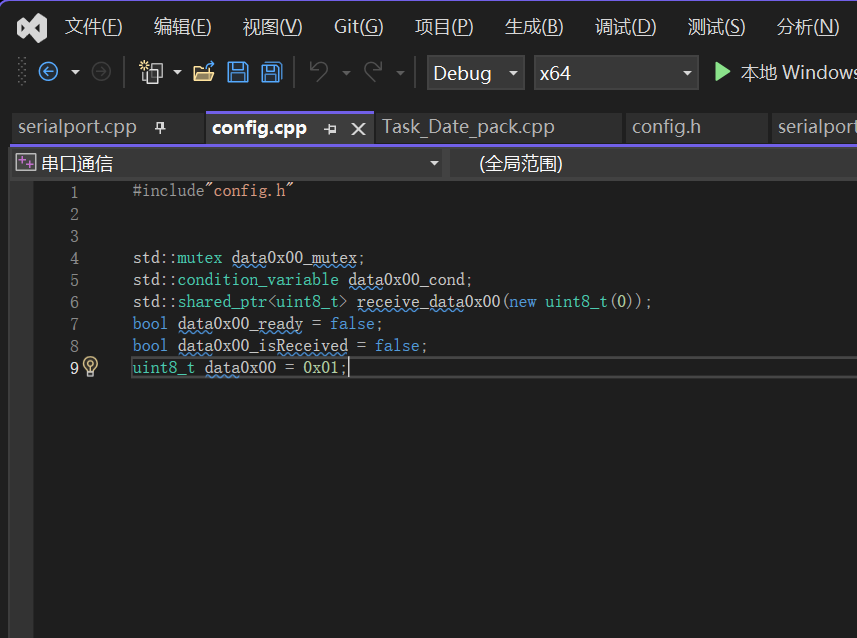
Task: Click the data0x00_mutex identifier on line 4
Action: (x=294, y=257)
